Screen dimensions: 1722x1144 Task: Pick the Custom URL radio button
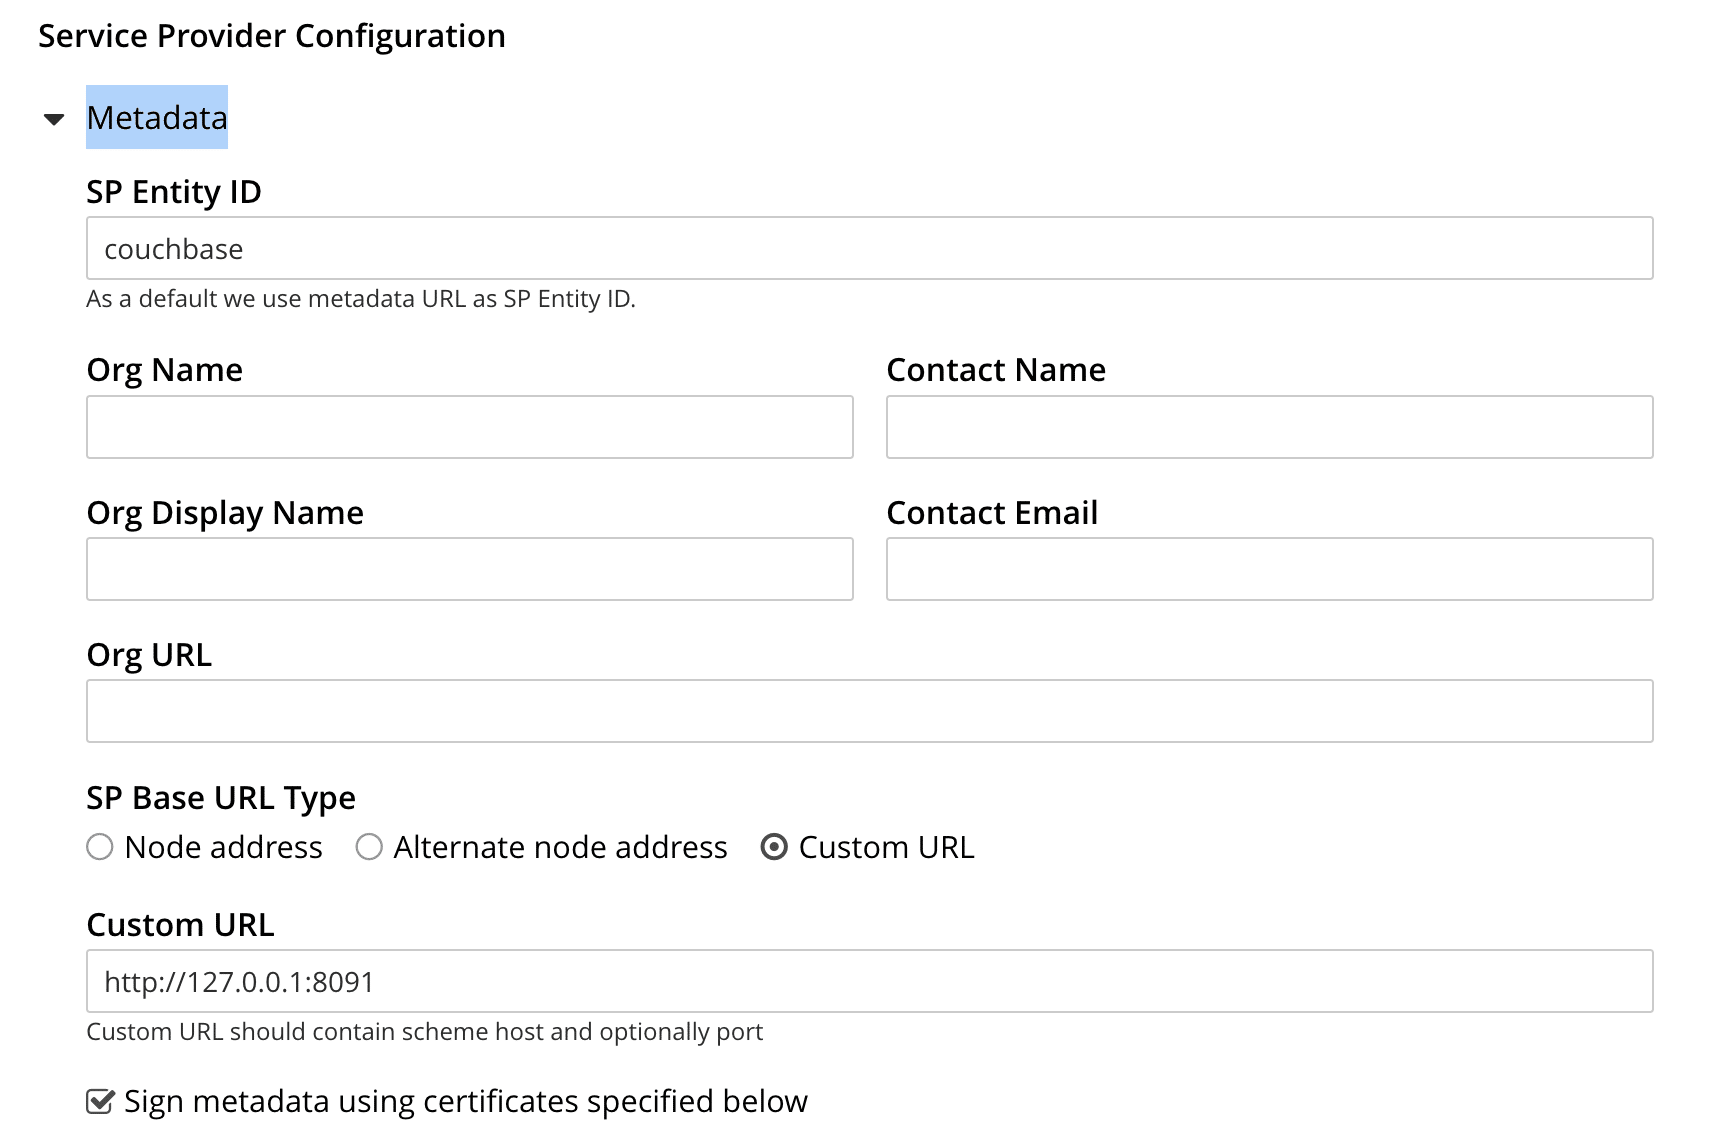774,847
